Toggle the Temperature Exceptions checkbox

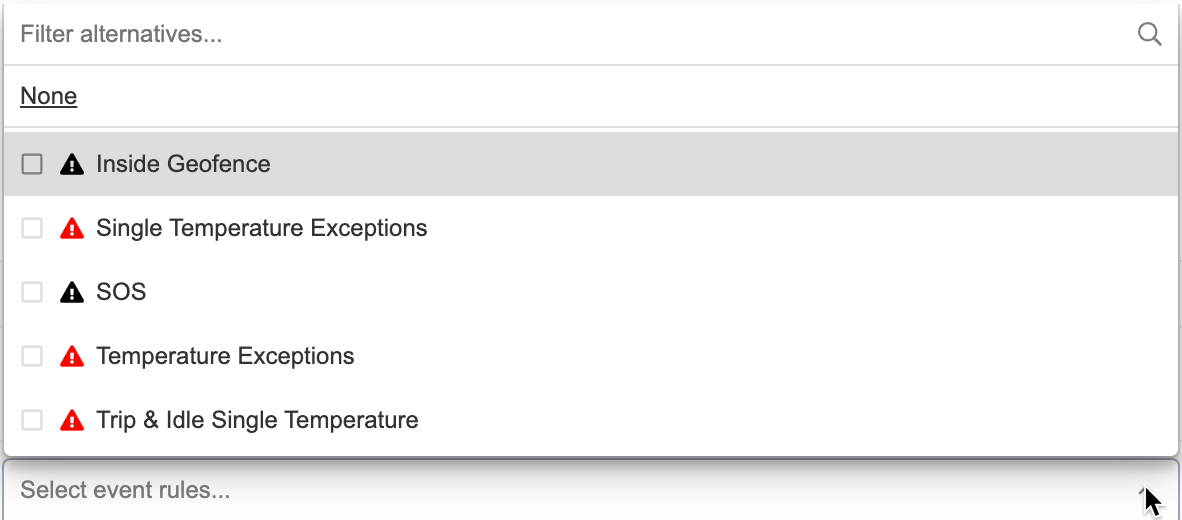click(x=32, y=356)
